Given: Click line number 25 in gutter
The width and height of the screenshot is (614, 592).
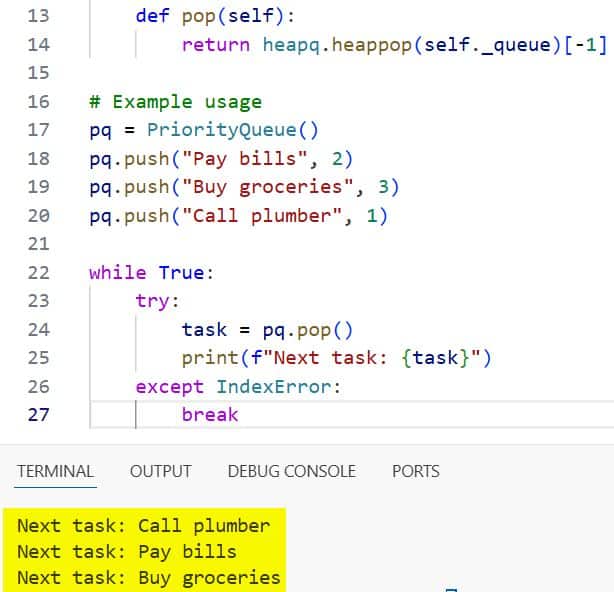Looking at the screenshot, I should (x=38, y=358).
